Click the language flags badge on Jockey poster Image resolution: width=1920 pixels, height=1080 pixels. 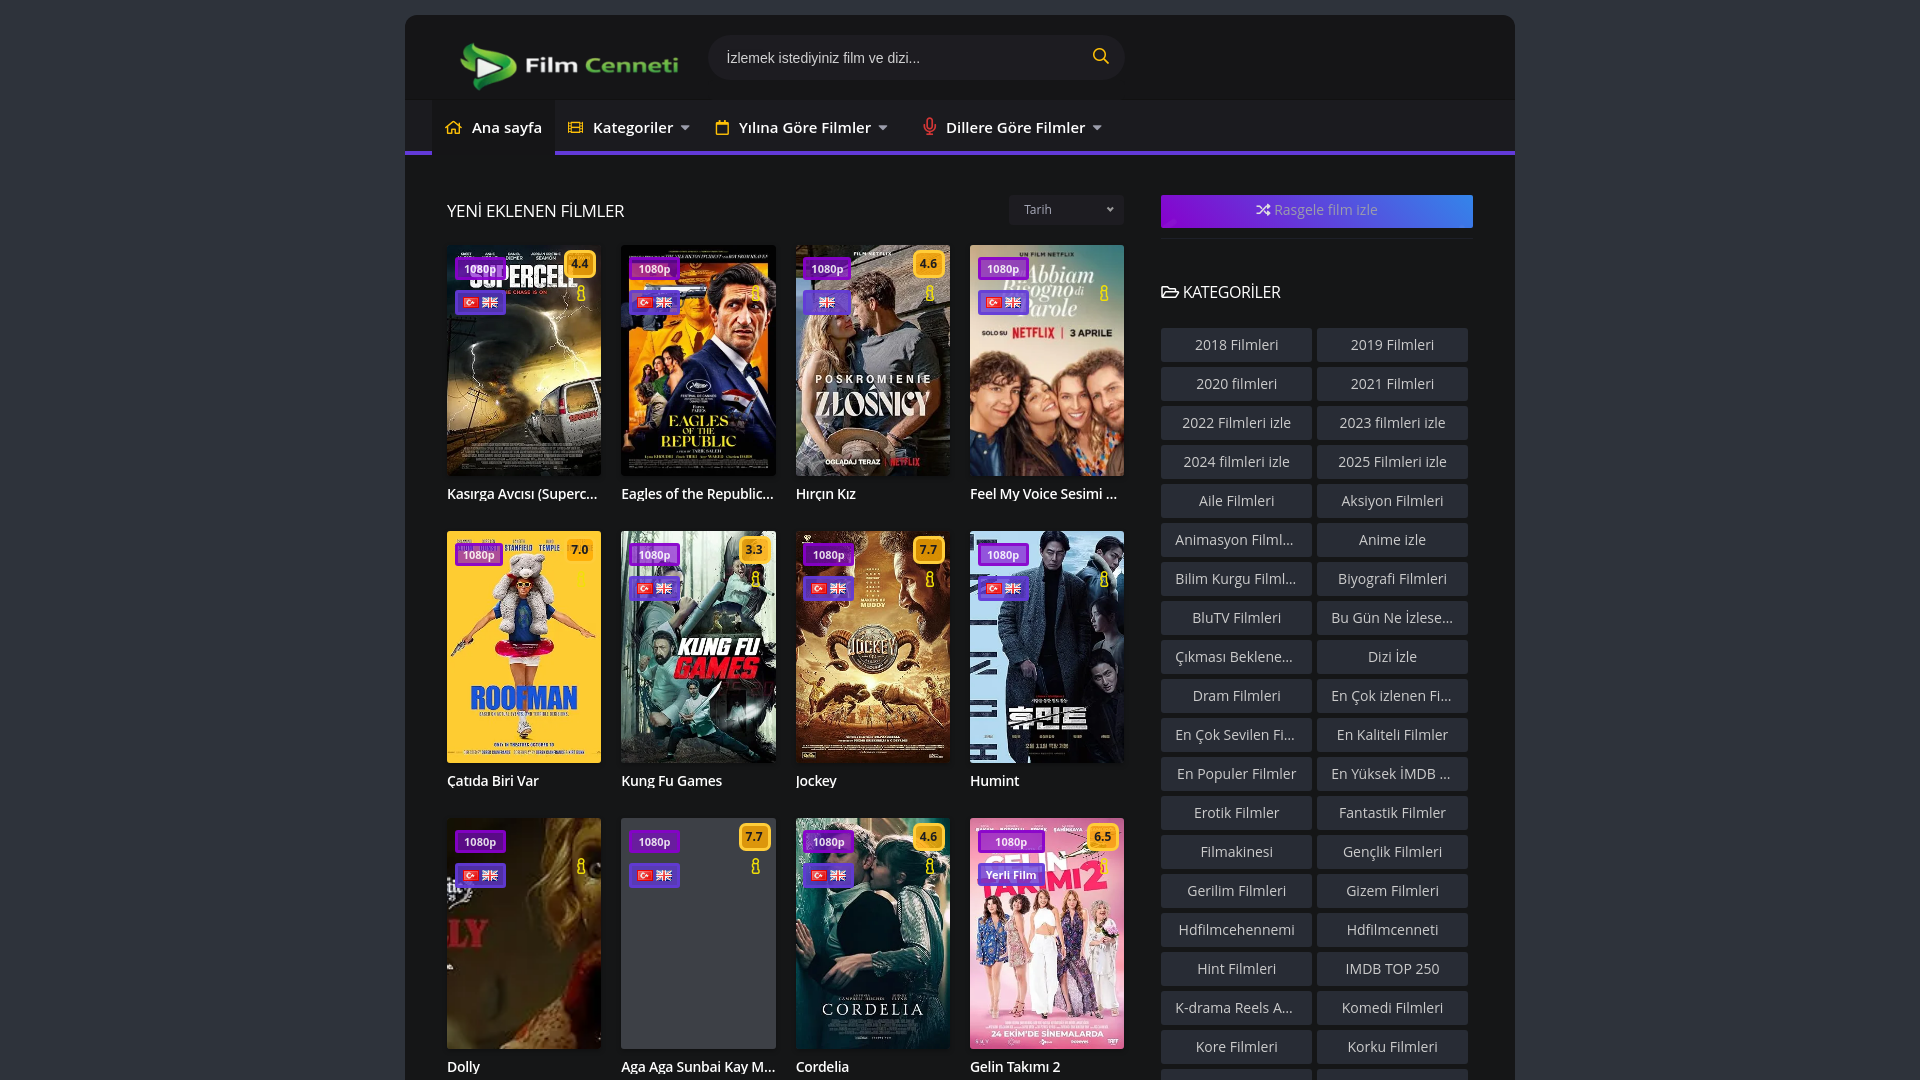point(828,589)
